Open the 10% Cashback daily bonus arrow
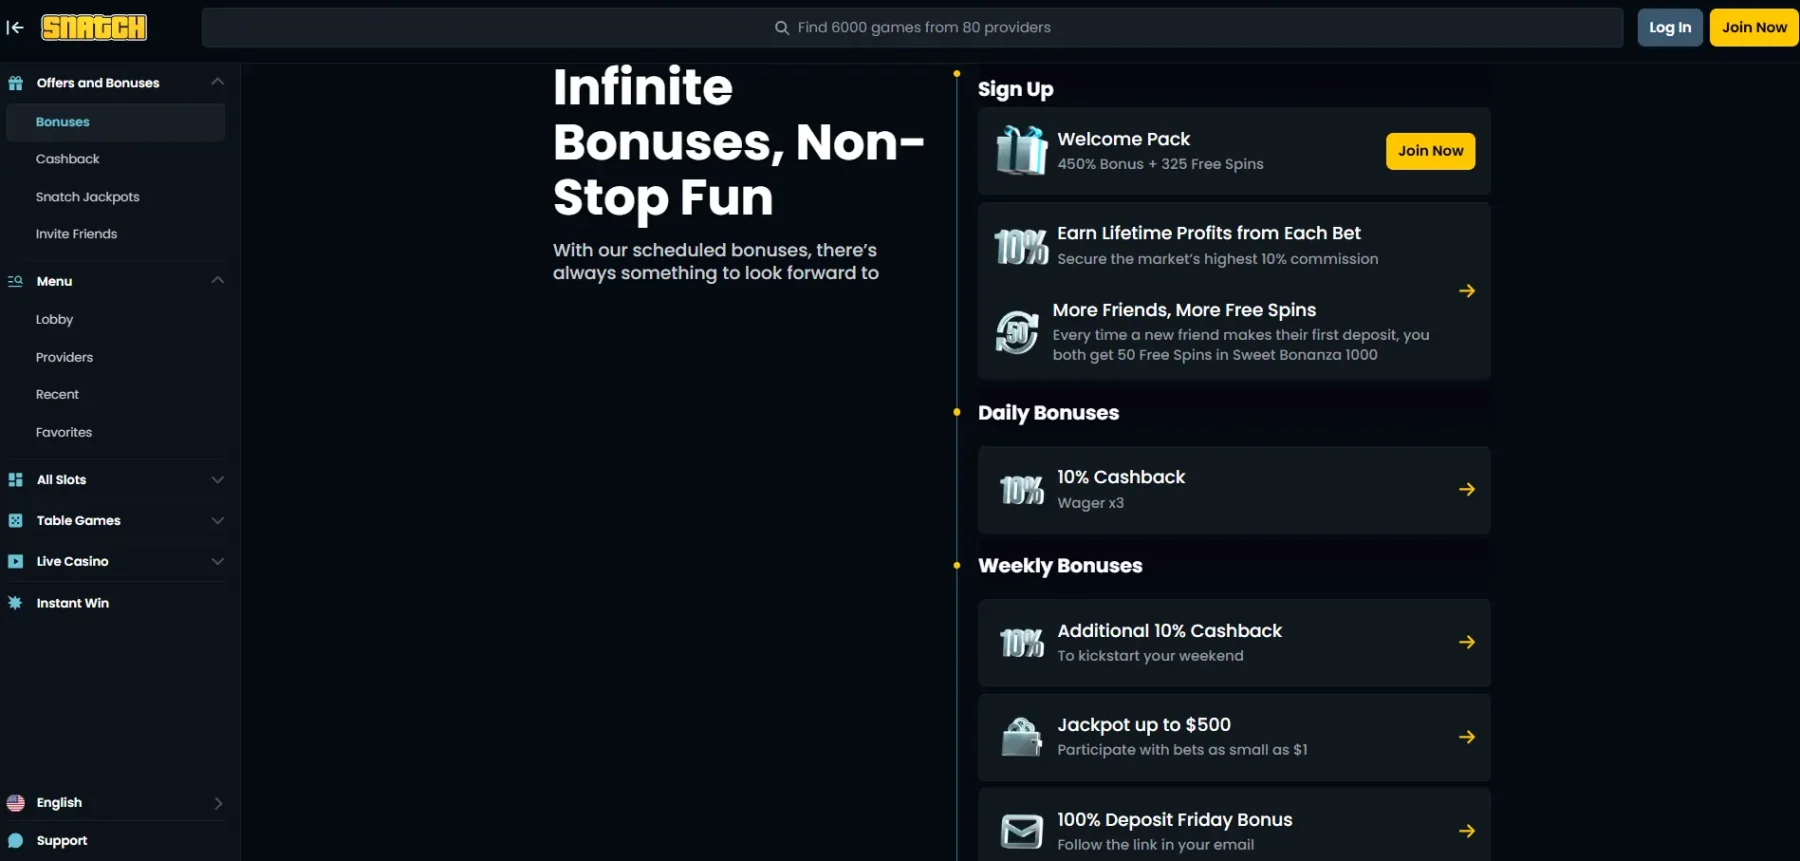 click(x=1466, y=490)
